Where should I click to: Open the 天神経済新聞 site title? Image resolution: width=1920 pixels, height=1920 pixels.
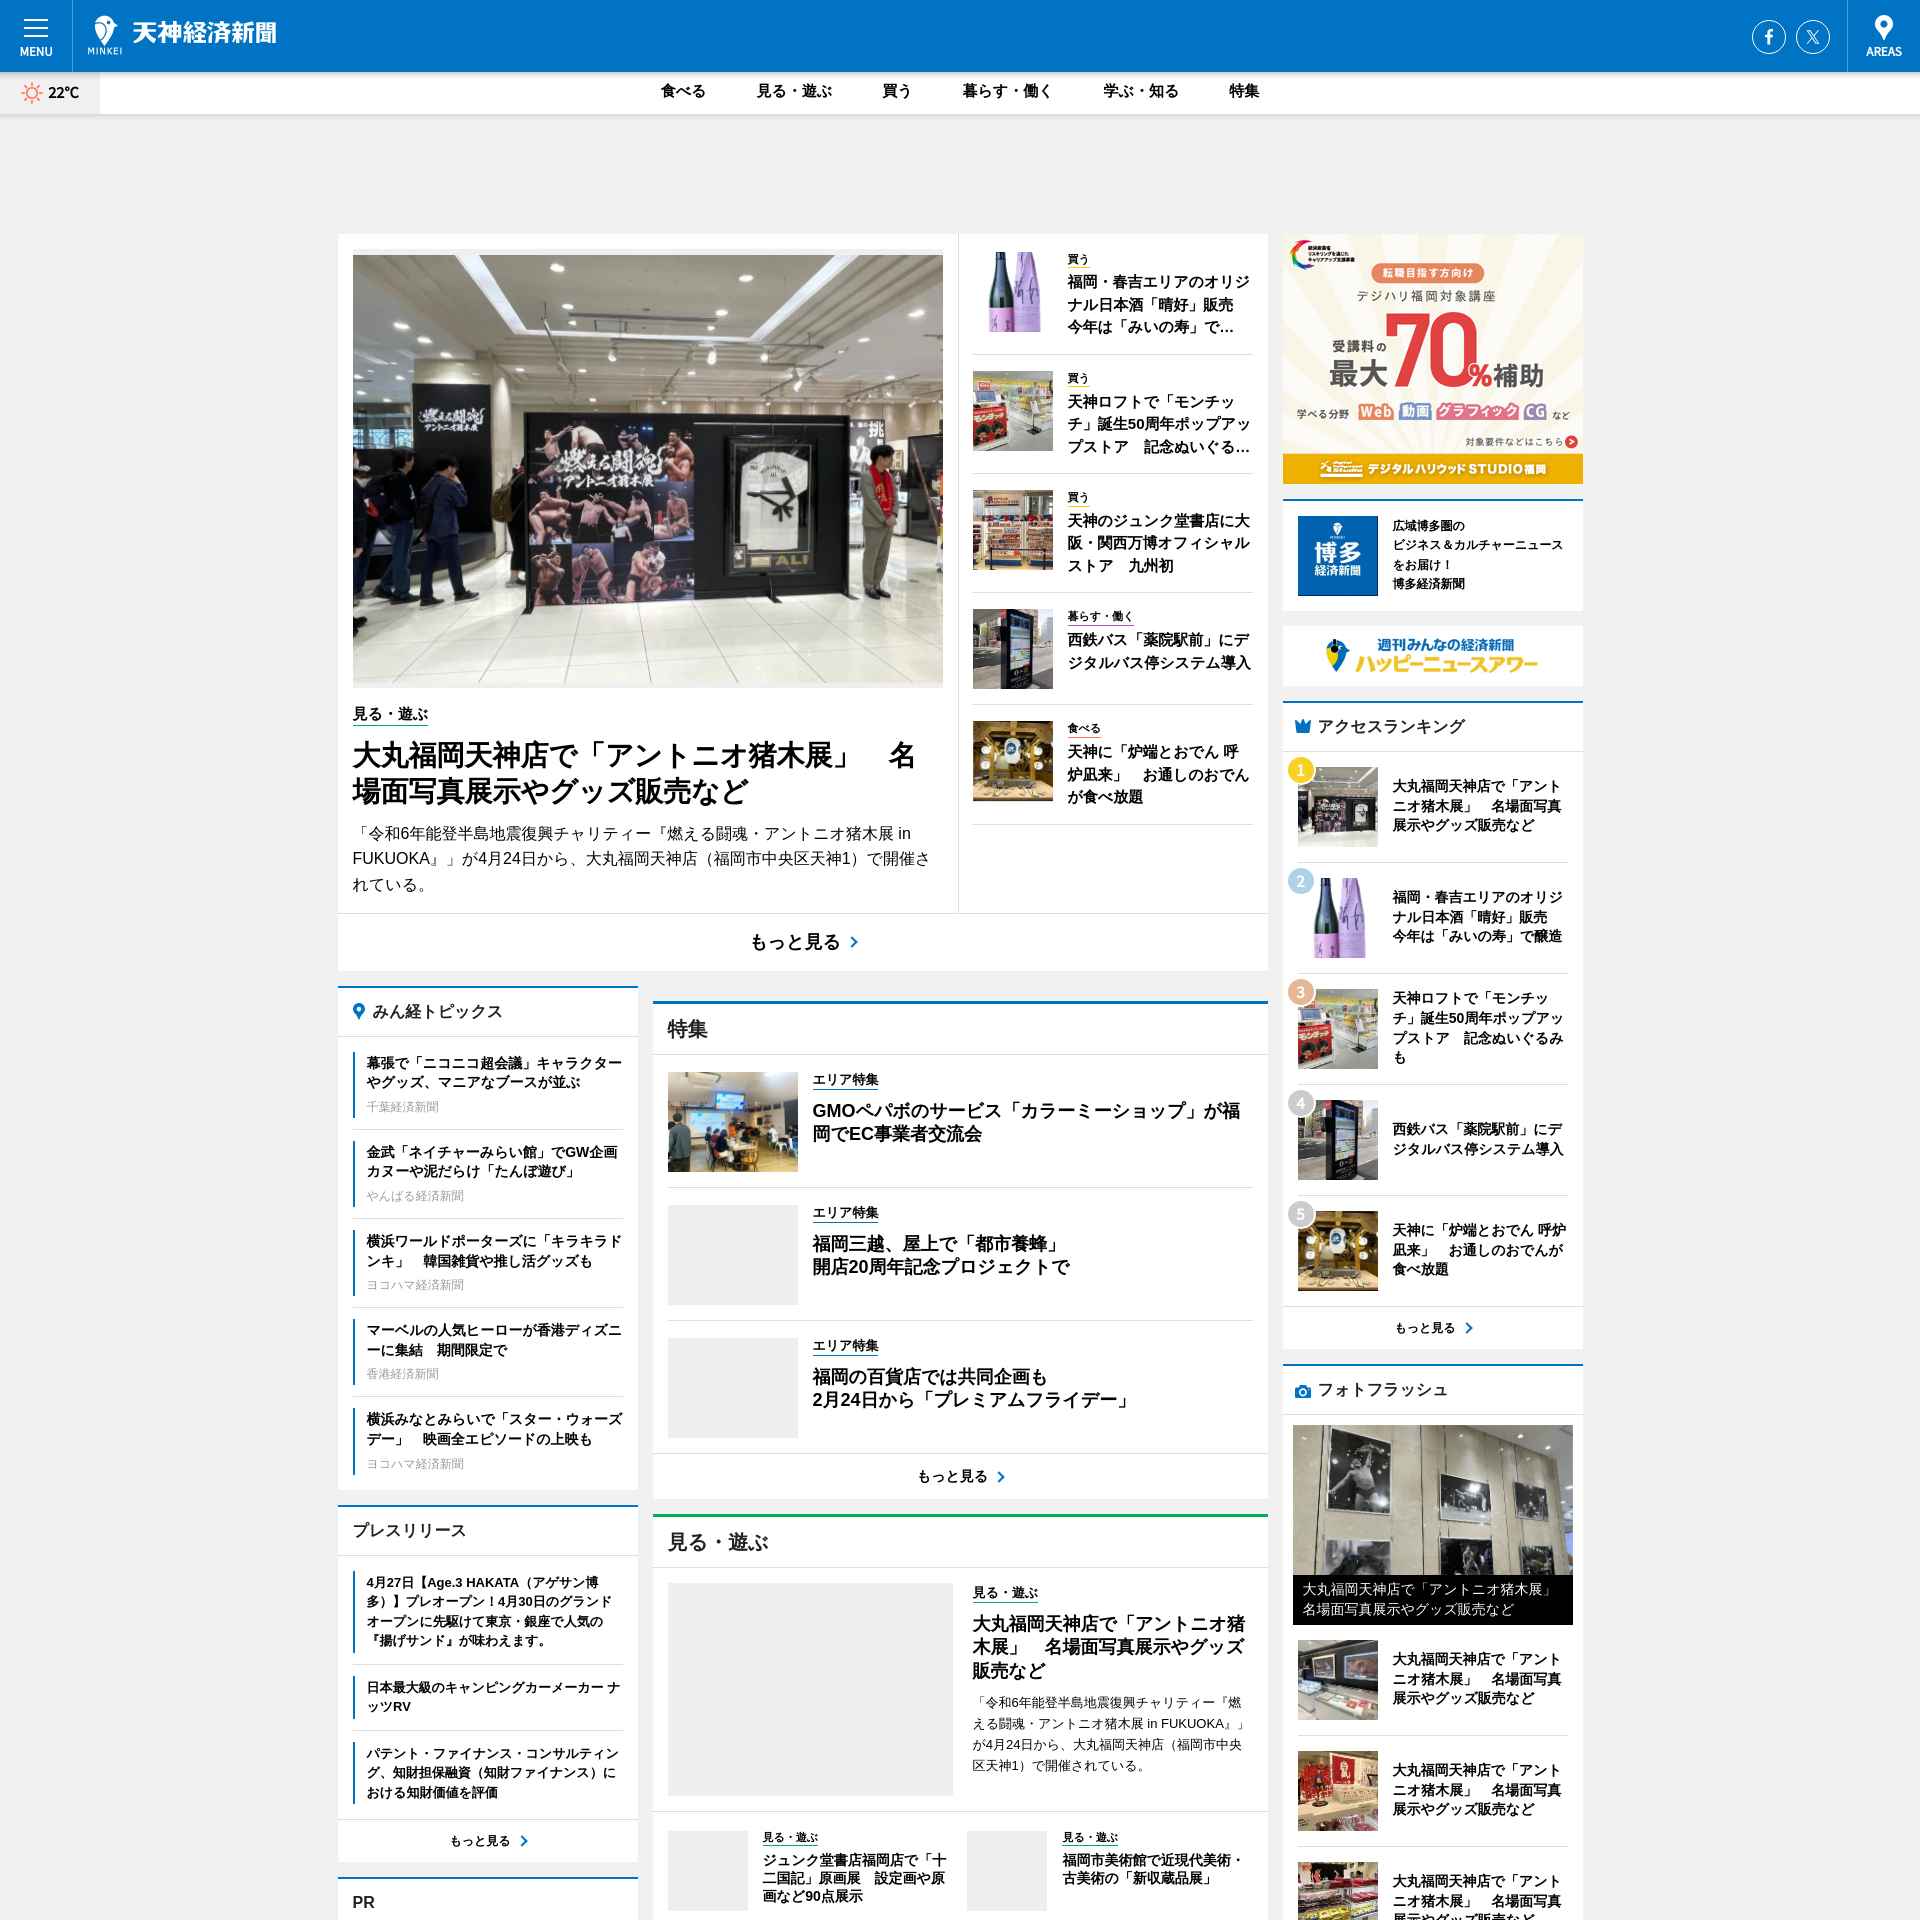click(204, 33)
